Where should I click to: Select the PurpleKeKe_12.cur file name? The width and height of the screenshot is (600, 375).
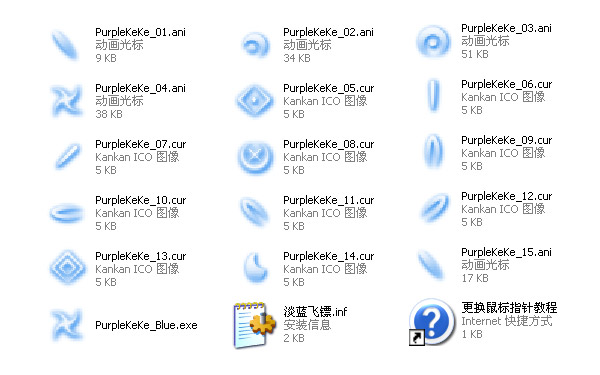coord(506,196)
